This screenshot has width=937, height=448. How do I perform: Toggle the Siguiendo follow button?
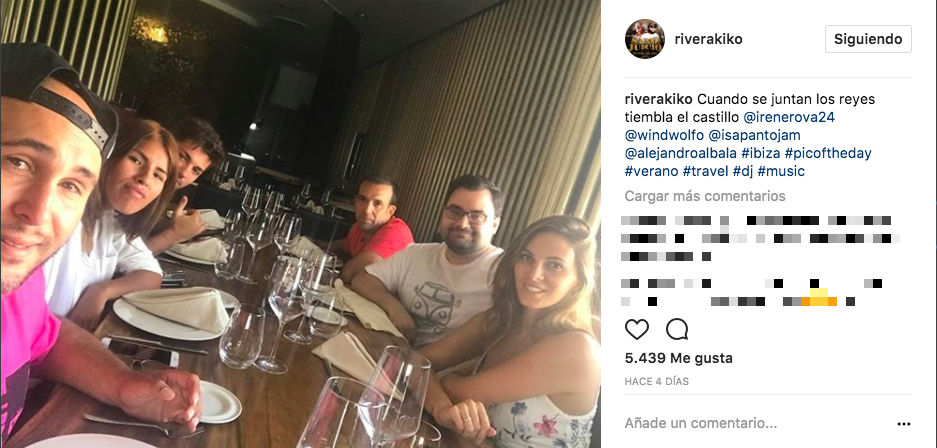click(868, 39)
